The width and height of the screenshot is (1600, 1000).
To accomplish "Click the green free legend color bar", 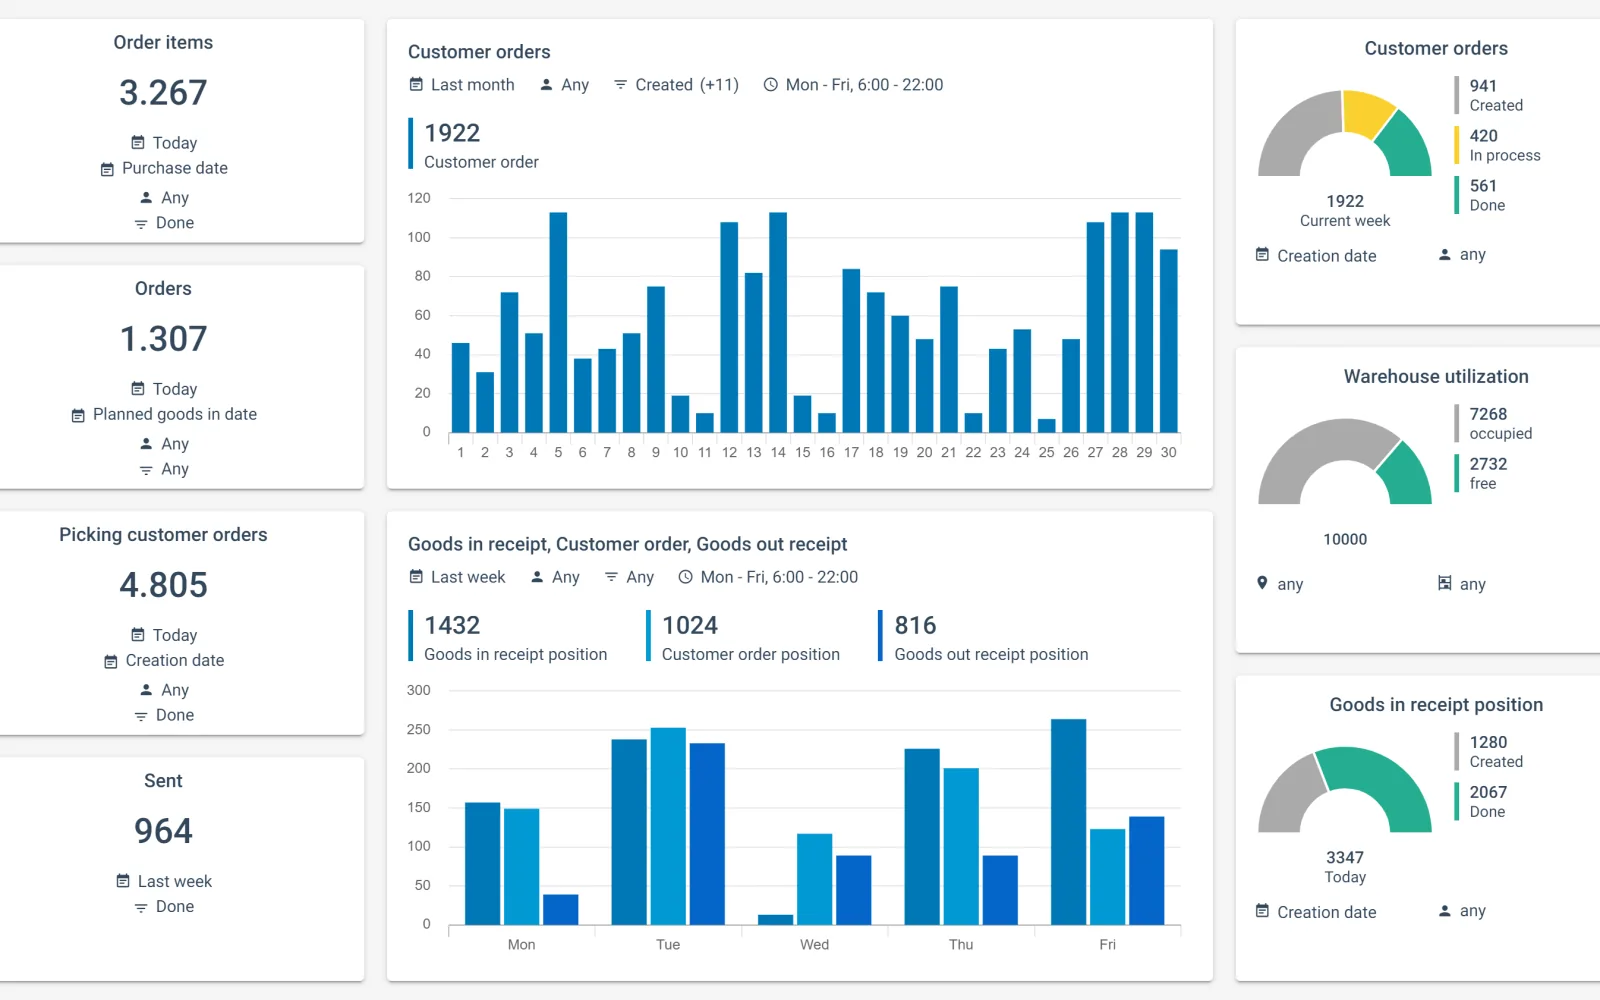I will click(1457, 473).
